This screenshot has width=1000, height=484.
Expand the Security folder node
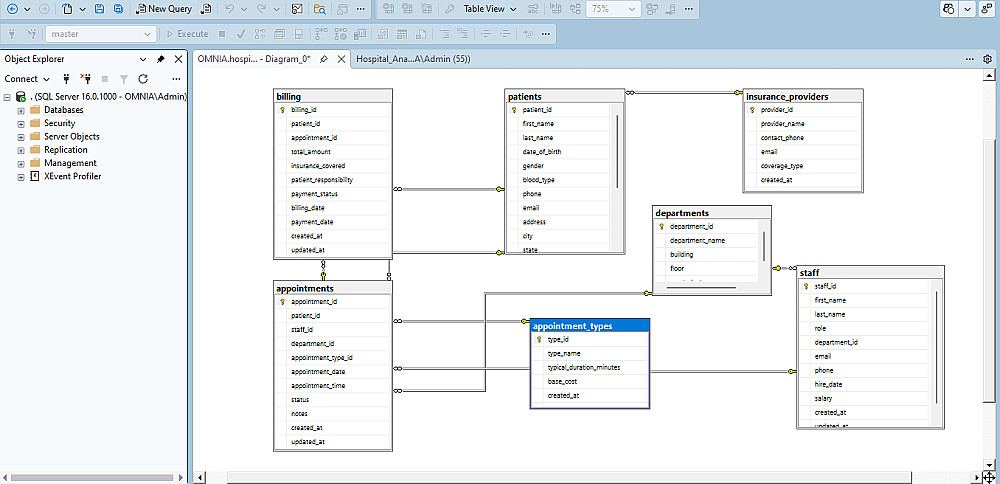(21, 124)
